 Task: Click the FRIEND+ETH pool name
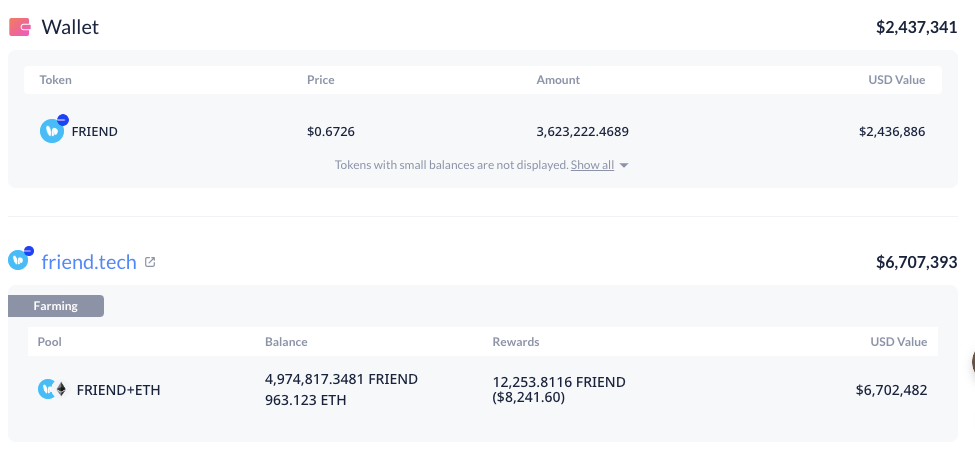[x=118, y=390]
